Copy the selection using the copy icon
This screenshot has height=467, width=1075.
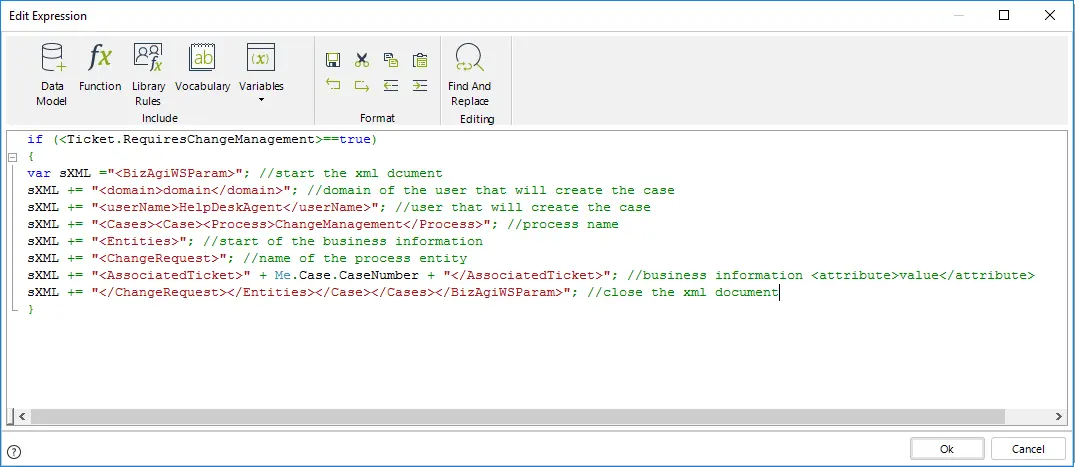pos(391,60)
